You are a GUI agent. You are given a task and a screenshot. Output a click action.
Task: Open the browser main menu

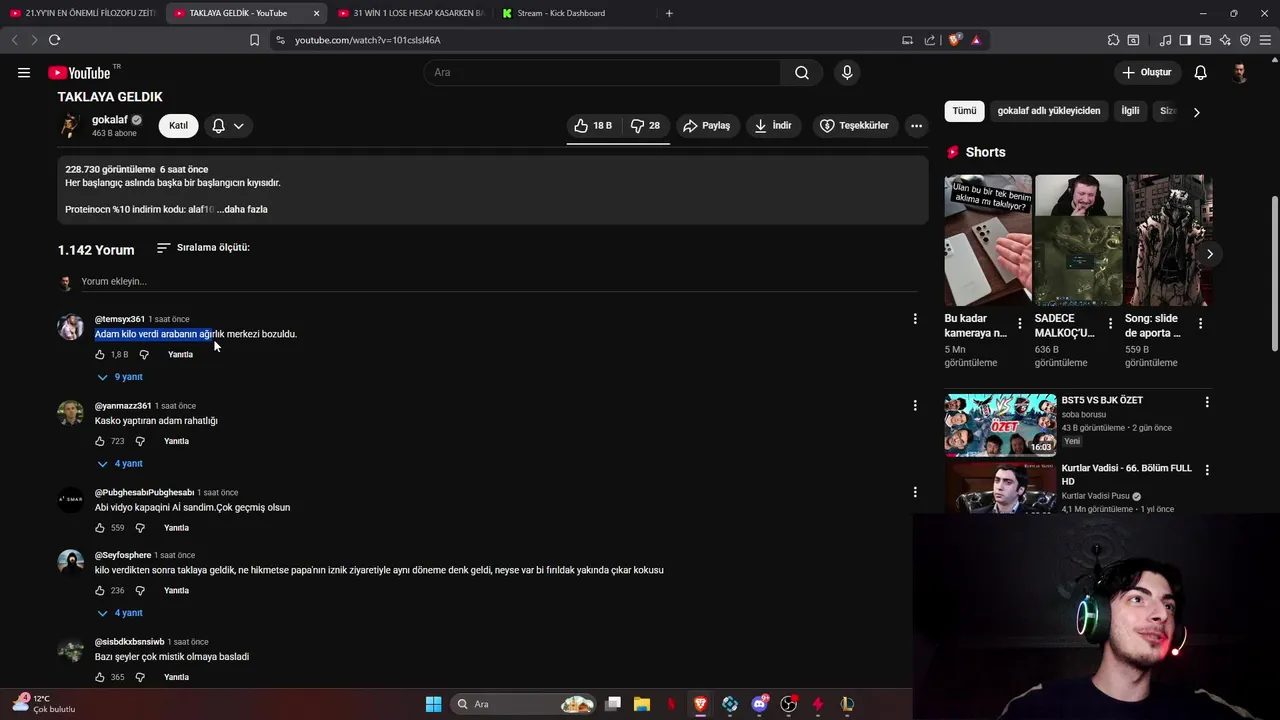[x=1266, y=40]
